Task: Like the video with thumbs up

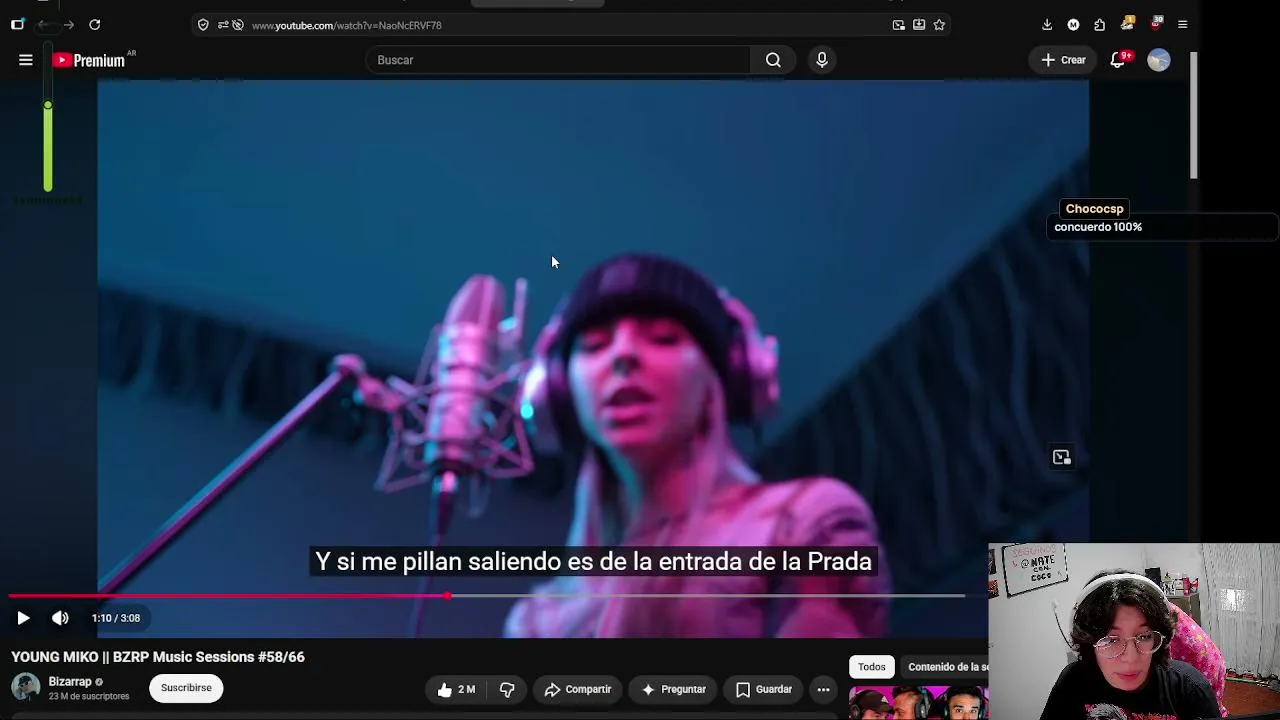Action: tap(455, 689)
